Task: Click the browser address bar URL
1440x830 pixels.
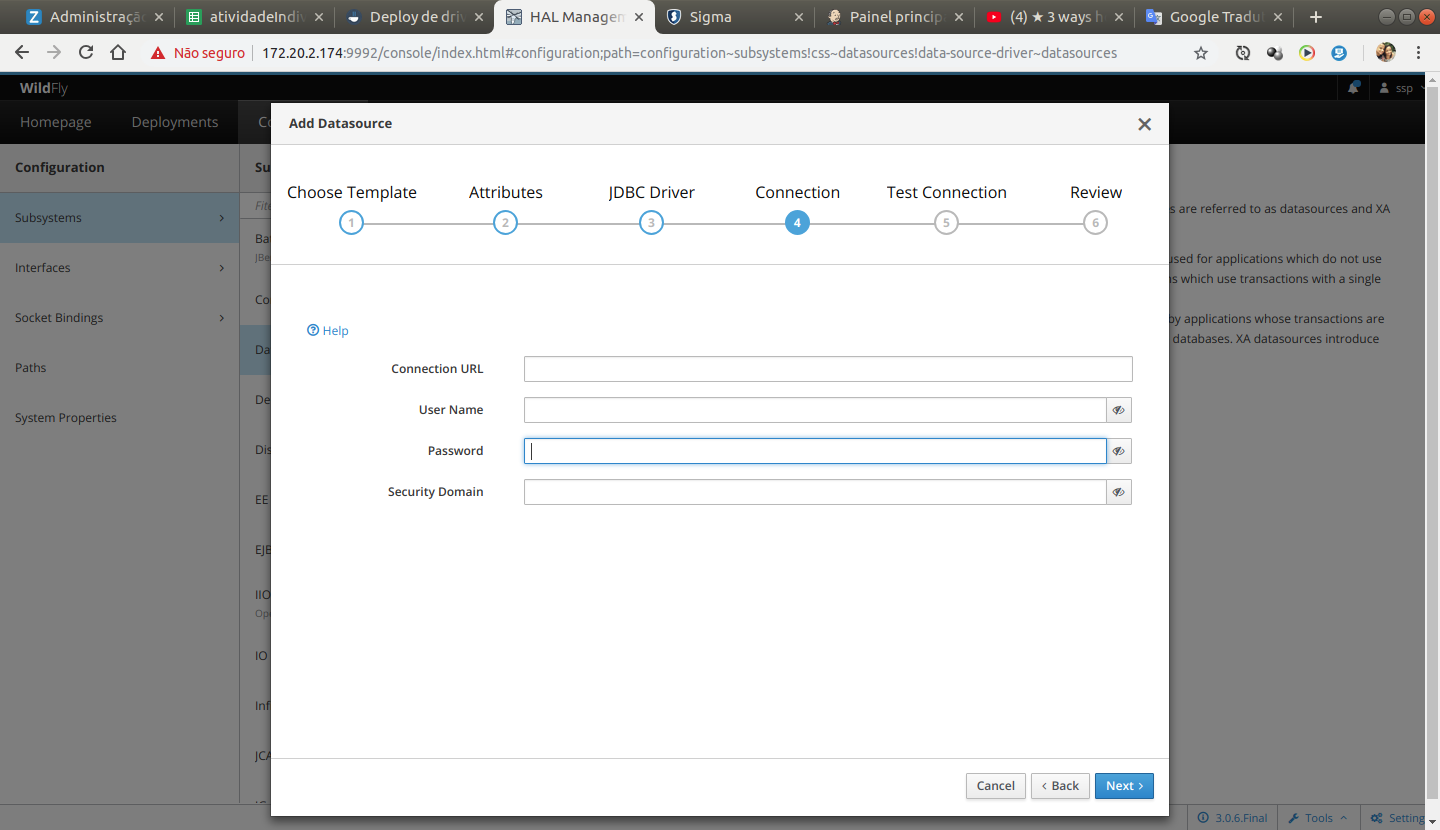Action: click(689, 53)
